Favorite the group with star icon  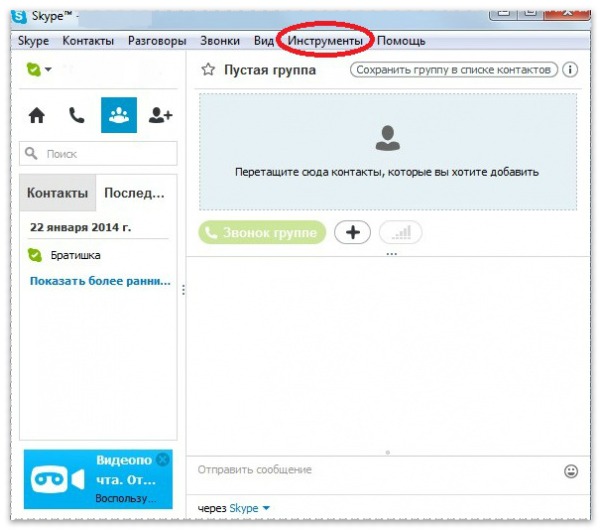click(x=208, y=70)
